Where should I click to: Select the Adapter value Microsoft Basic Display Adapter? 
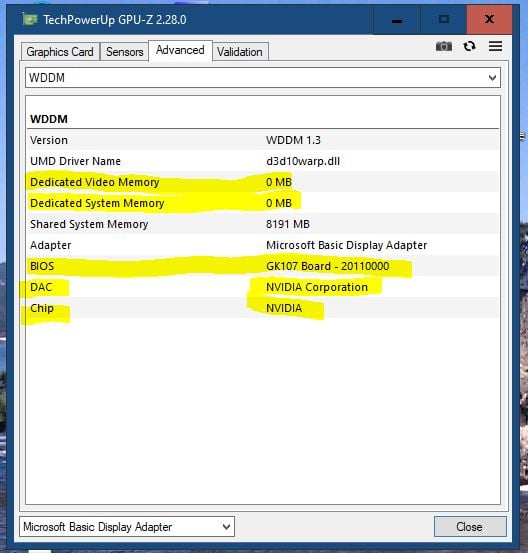point(346,245)
